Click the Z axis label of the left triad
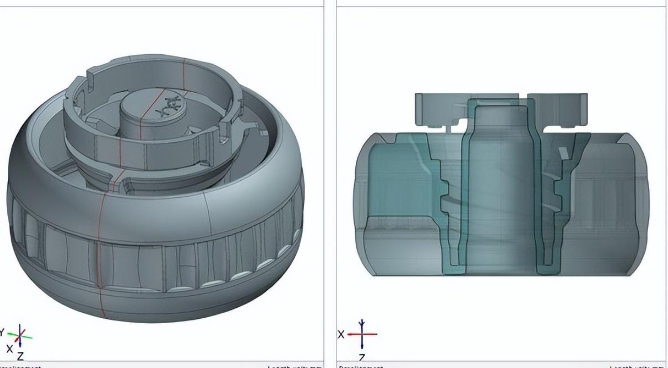Viewport: 668px width, 368px height. point(20,356)
